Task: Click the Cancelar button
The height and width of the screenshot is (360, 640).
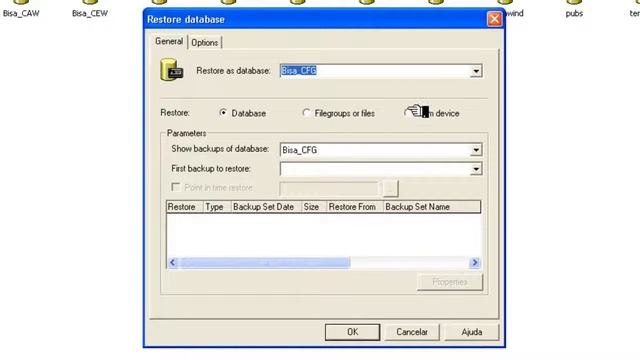Action: pos(412,332)
